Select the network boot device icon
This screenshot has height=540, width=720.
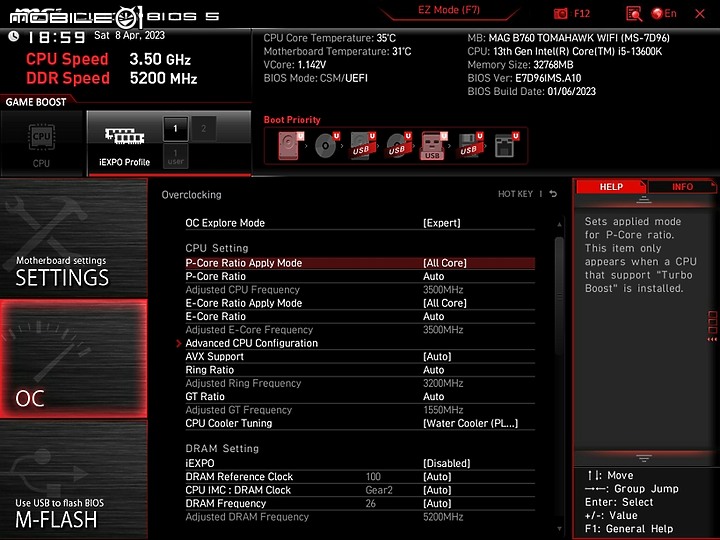coord(506,146)
